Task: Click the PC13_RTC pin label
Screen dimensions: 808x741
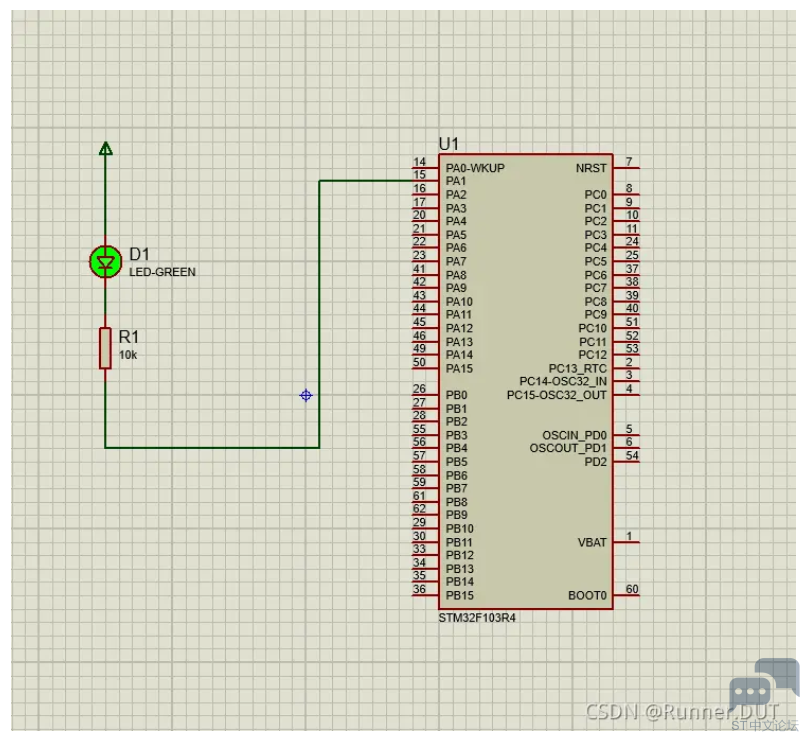Action: (578, 368)
